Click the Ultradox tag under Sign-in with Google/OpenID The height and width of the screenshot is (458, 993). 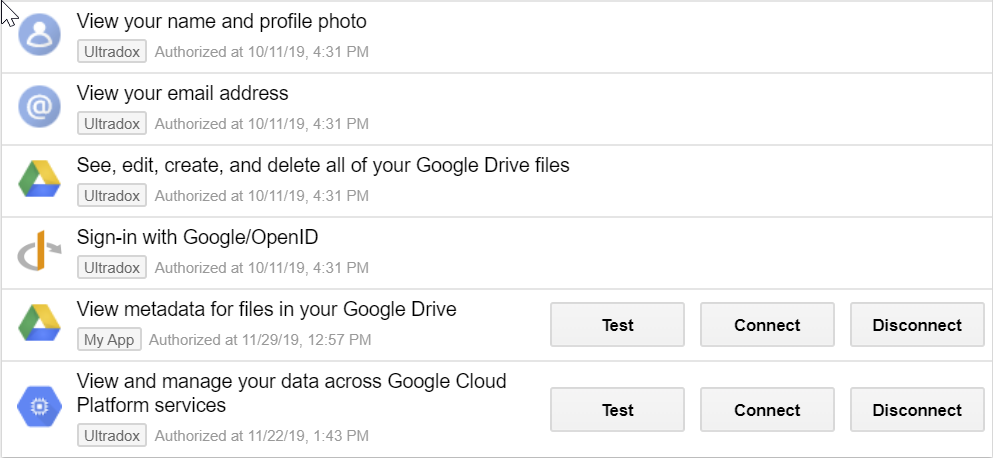coord(112,267)
